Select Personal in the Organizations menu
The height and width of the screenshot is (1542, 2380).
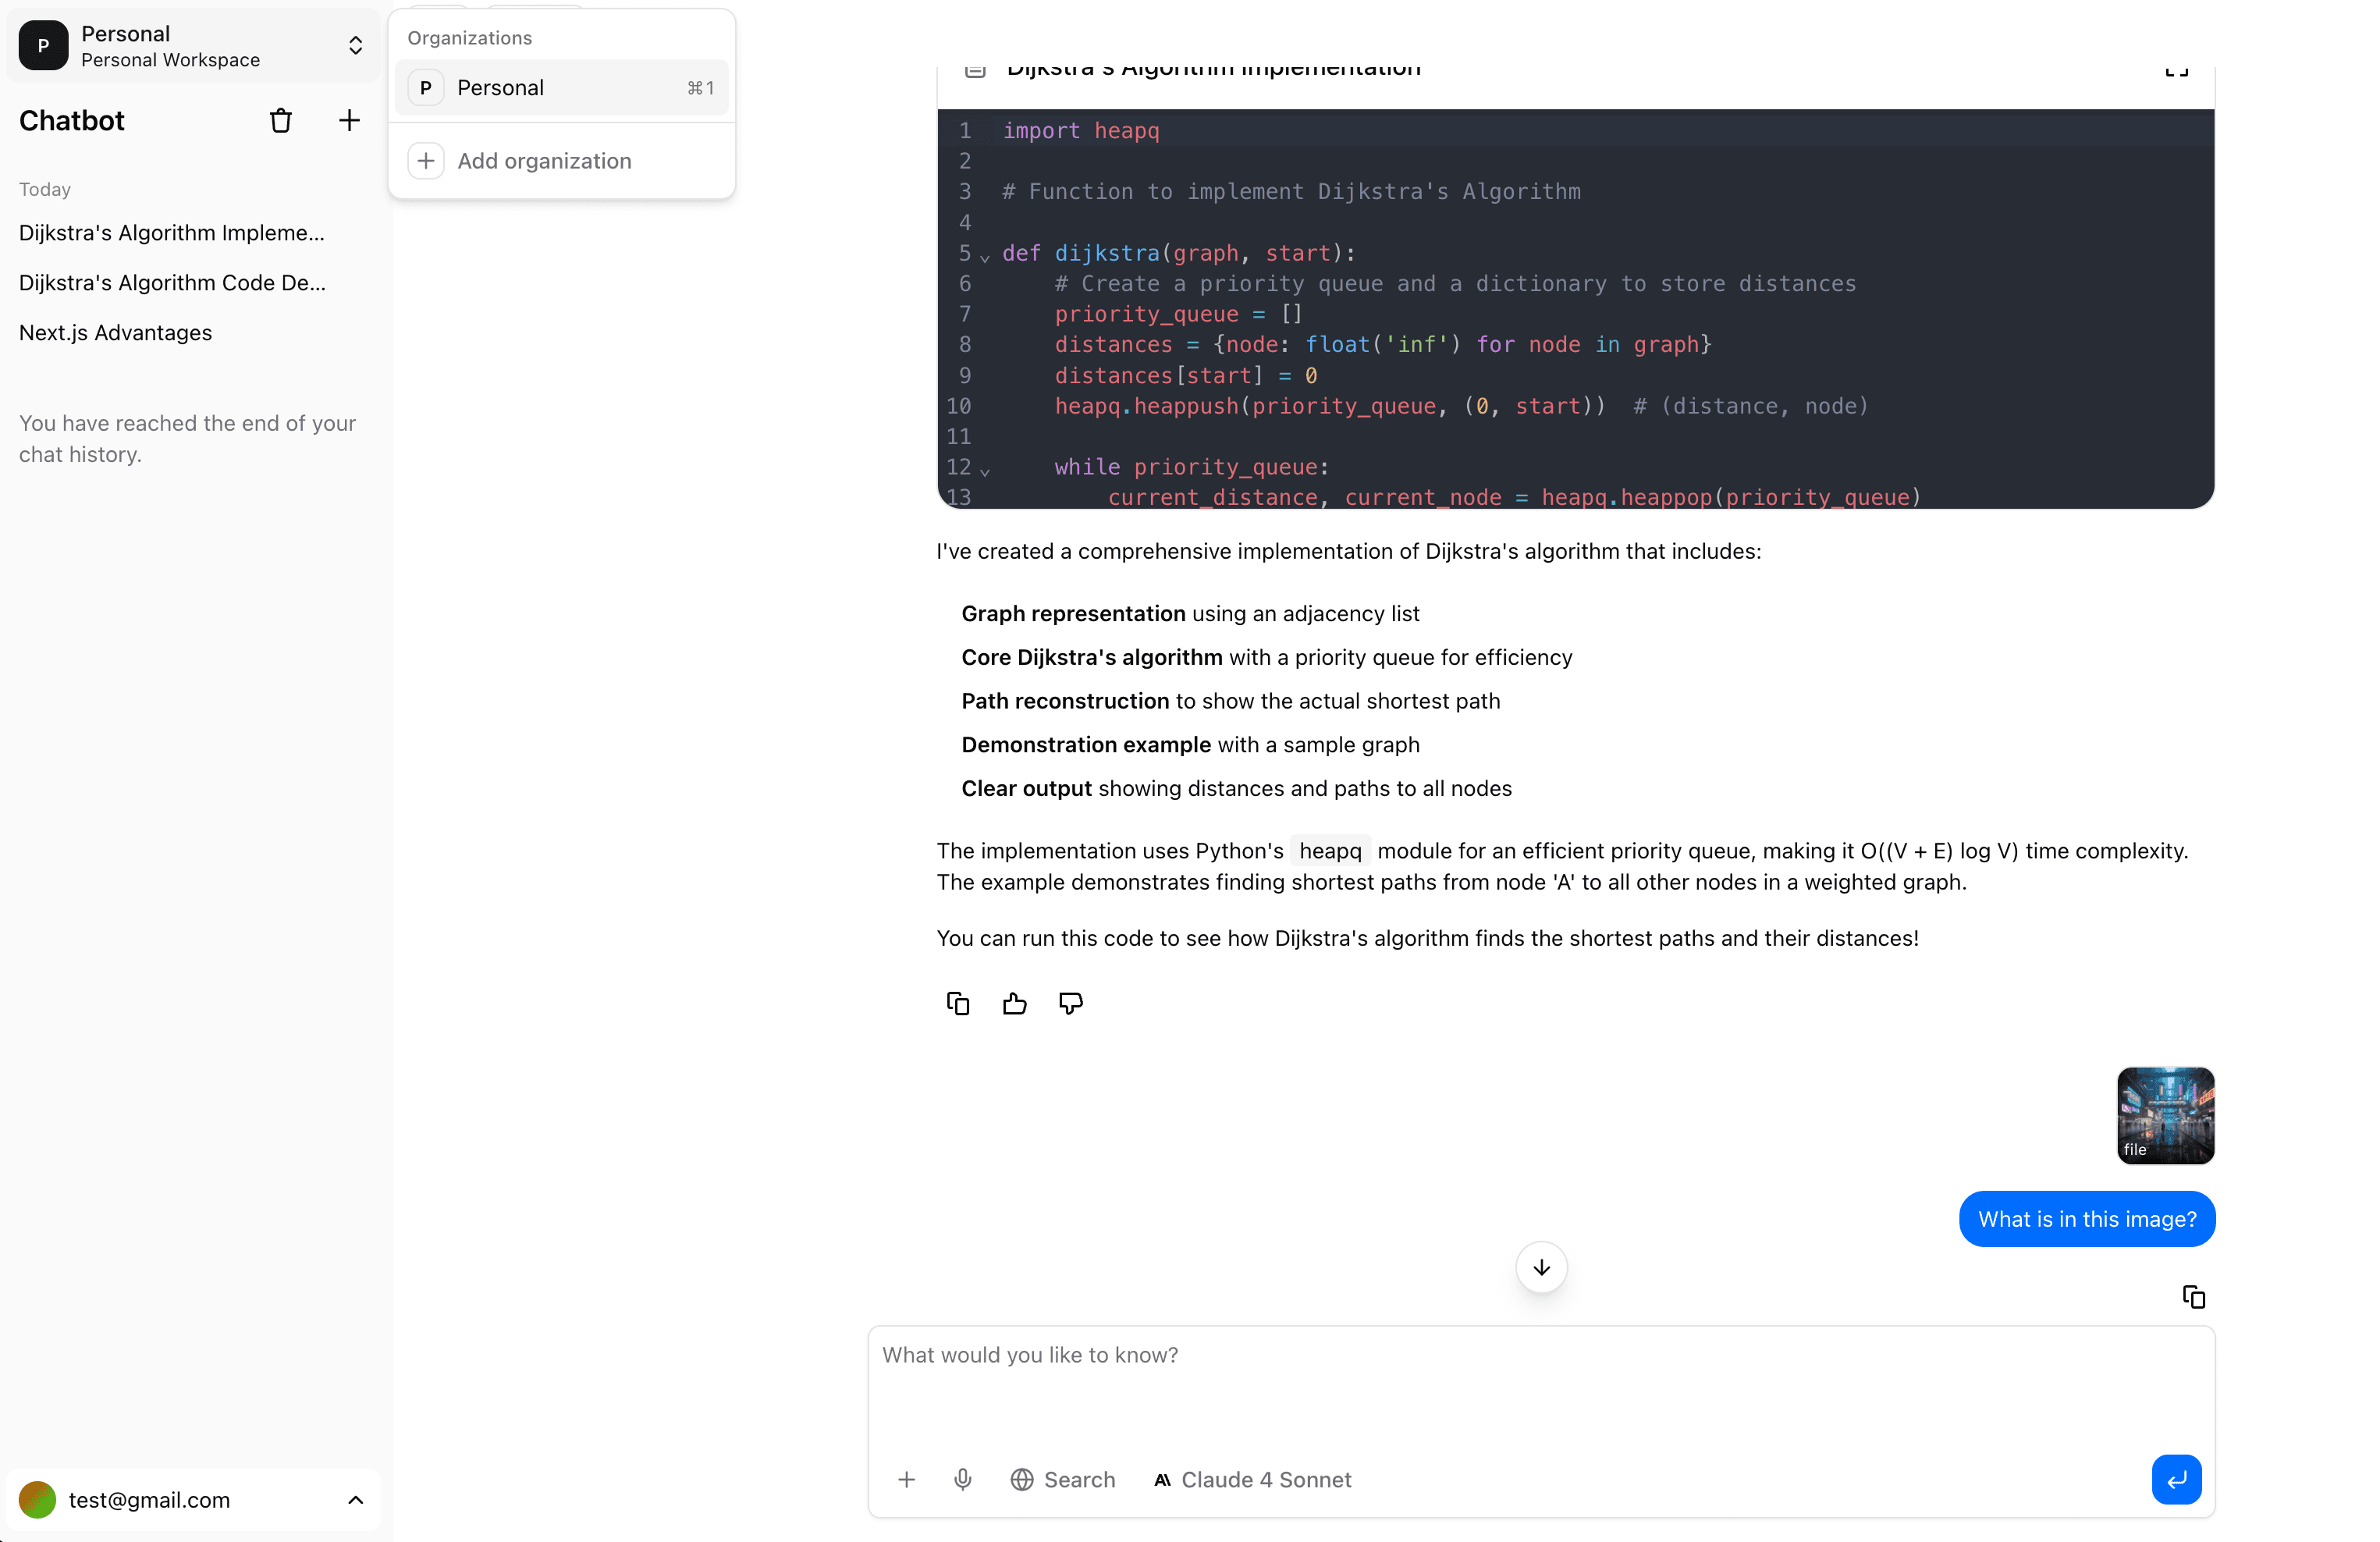pyautogui.click(x=562, y=87)
